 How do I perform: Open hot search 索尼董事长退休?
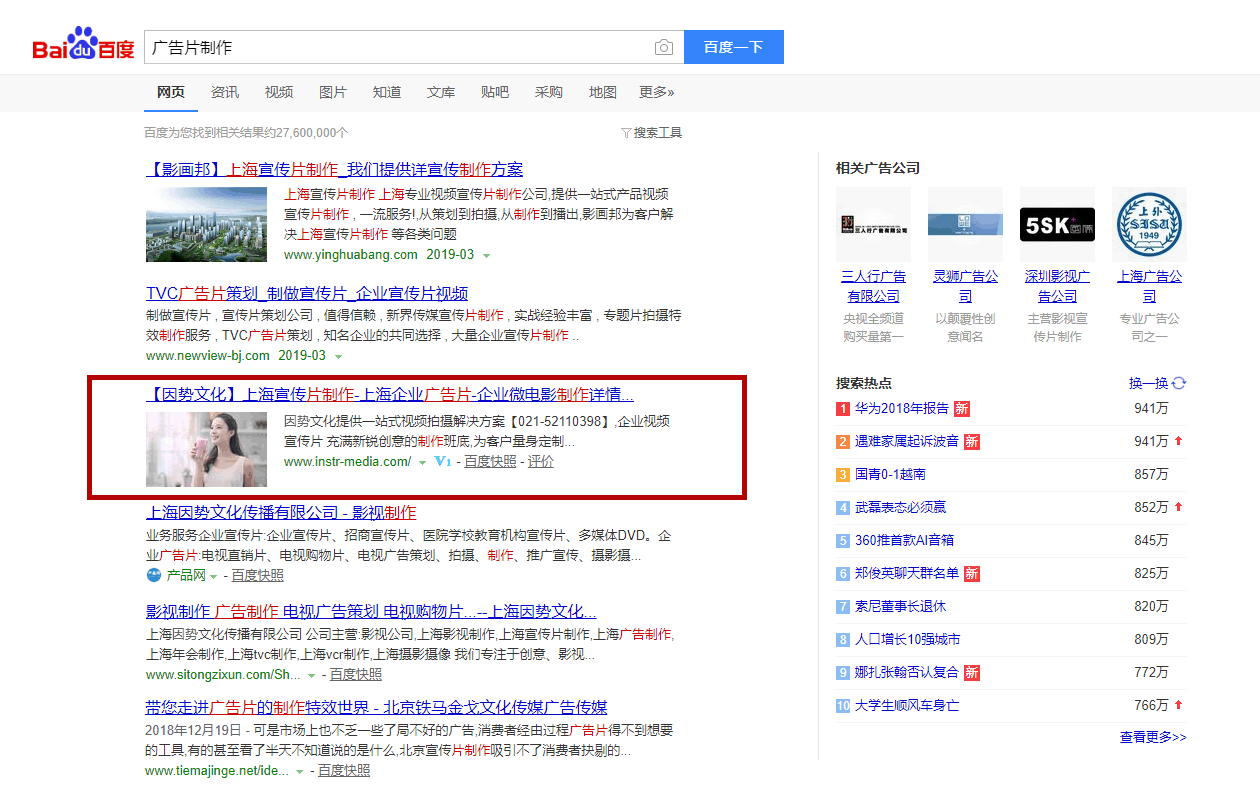point(900,606)
